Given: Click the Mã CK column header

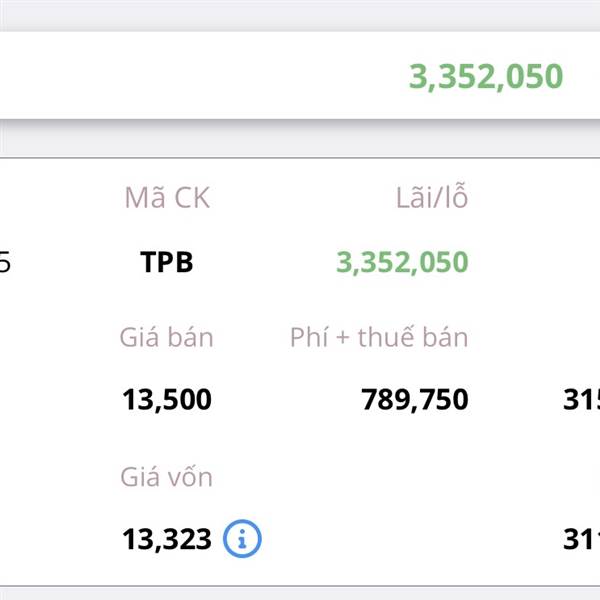Looking at the screenshot, I should click(167, 197).
